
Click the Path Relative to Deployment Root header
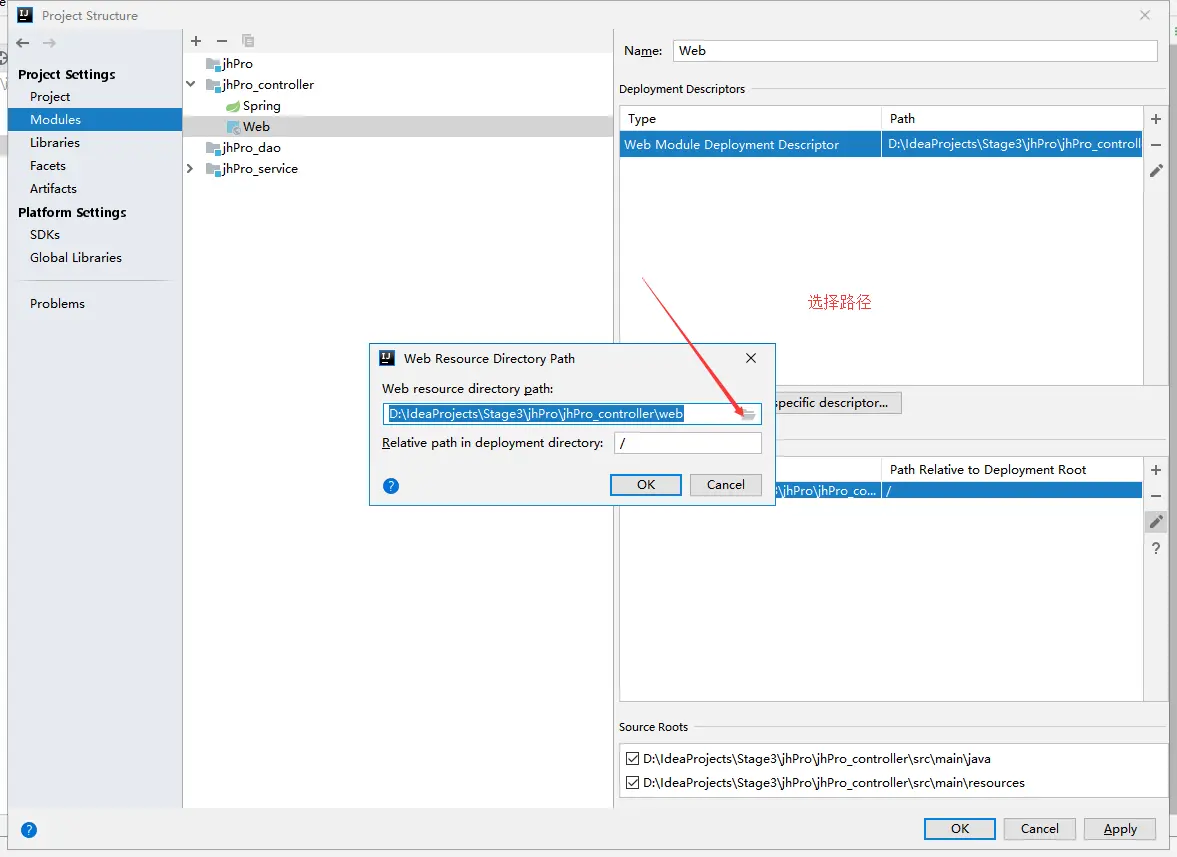pos(1012,470)
